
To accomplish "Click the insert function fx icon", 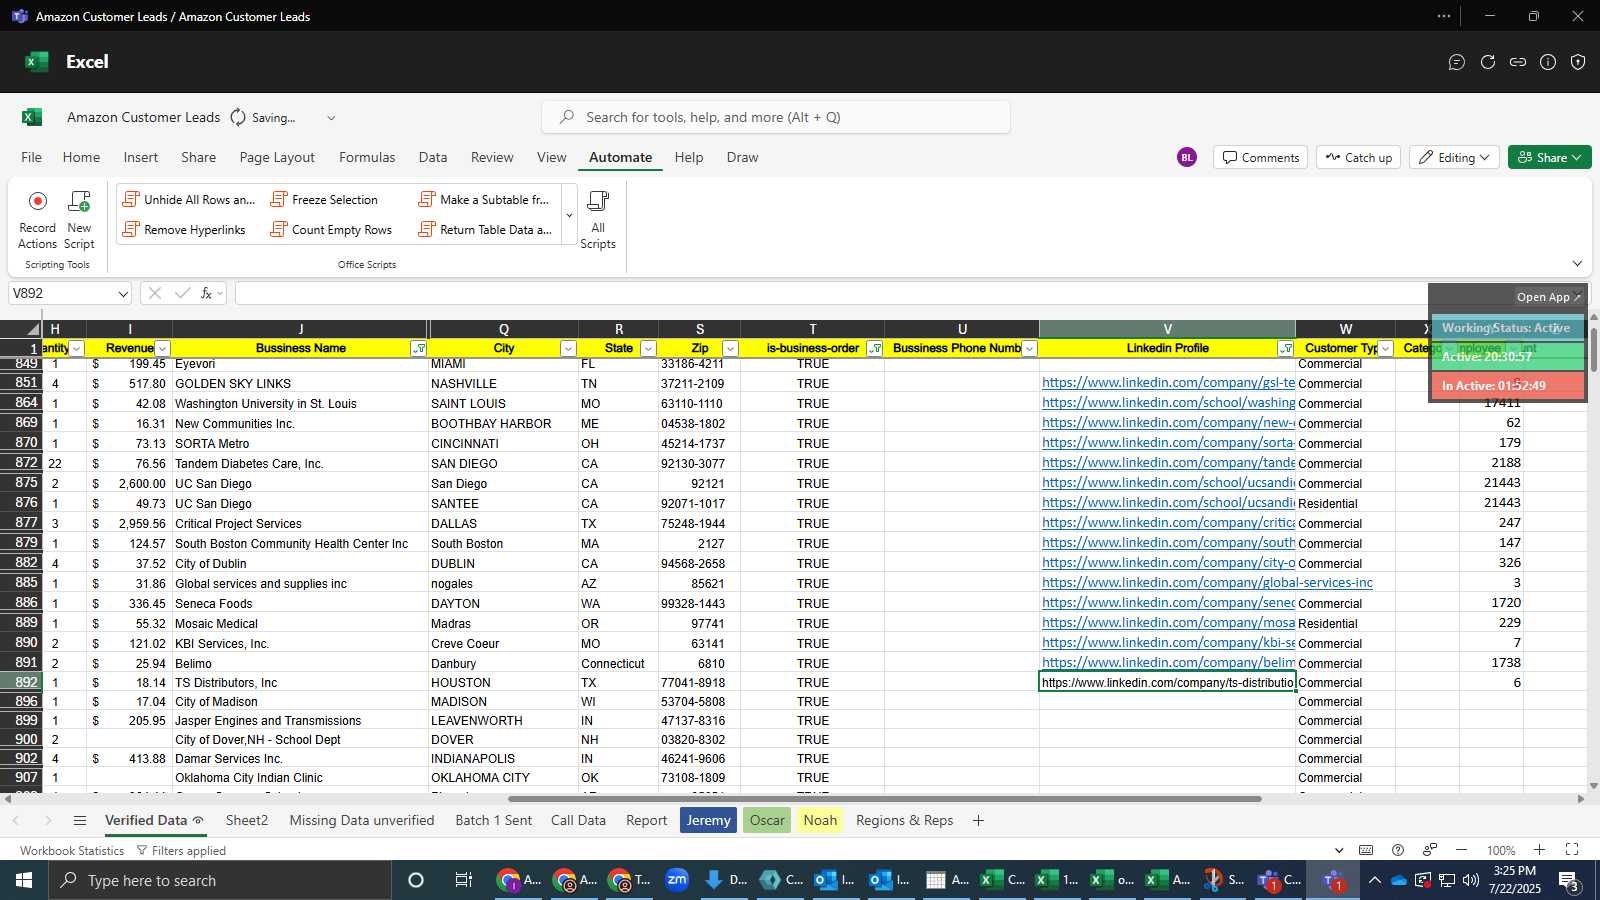I will click(206, 293).
